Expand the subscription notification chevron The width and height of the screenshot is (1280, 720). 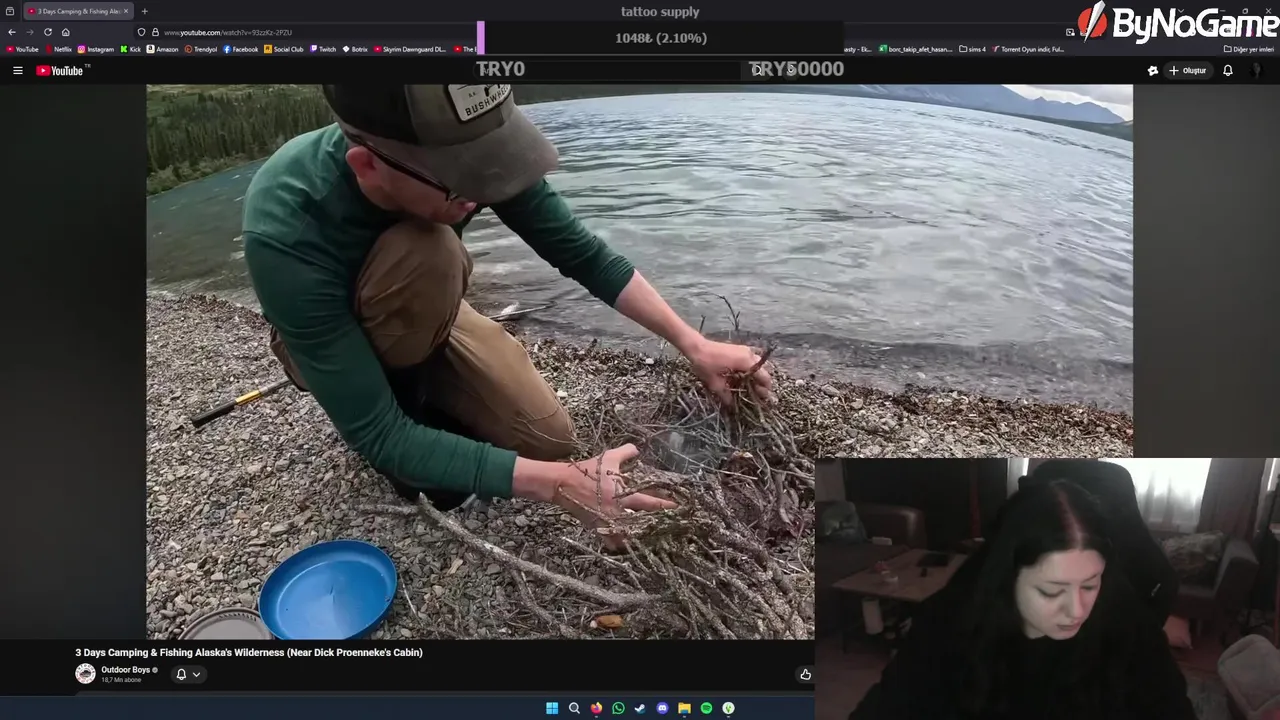[x=196, y=674]
